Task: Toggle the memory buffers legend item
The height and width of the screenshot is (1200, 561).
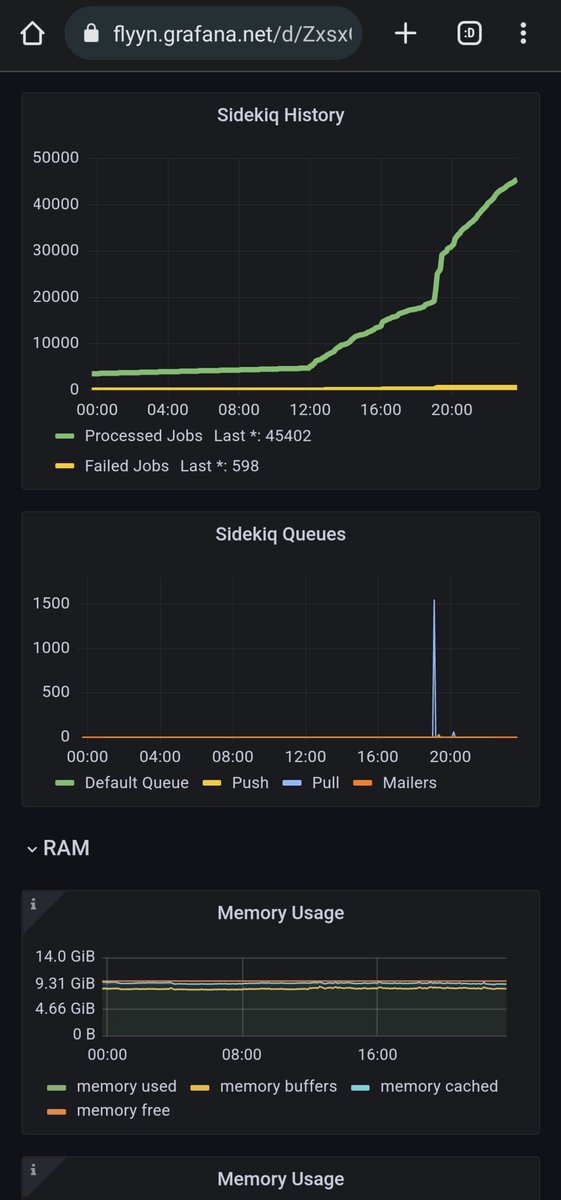Action: click(x=279, y=1086)
